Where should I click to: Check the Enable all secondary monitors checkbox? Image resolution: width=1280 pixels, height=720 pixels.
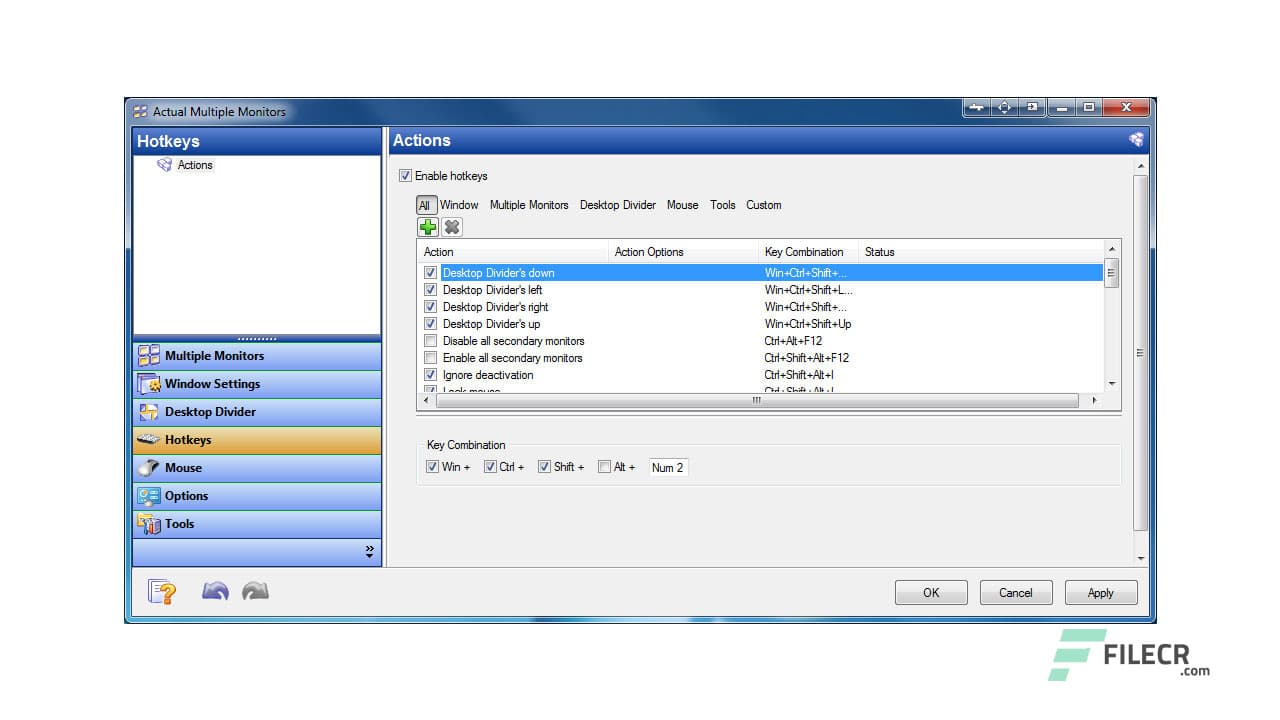point(431,358)
